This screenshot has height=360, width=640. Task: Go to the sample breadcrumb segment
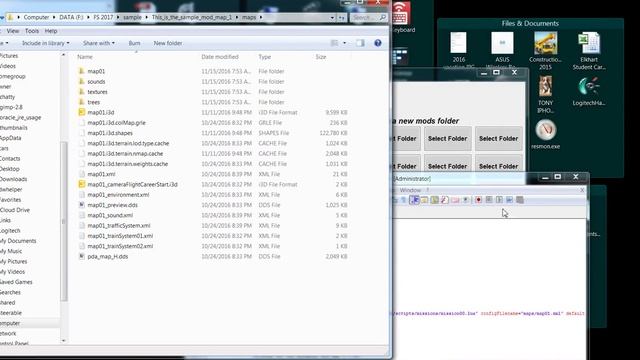click(x=132, y=17)
